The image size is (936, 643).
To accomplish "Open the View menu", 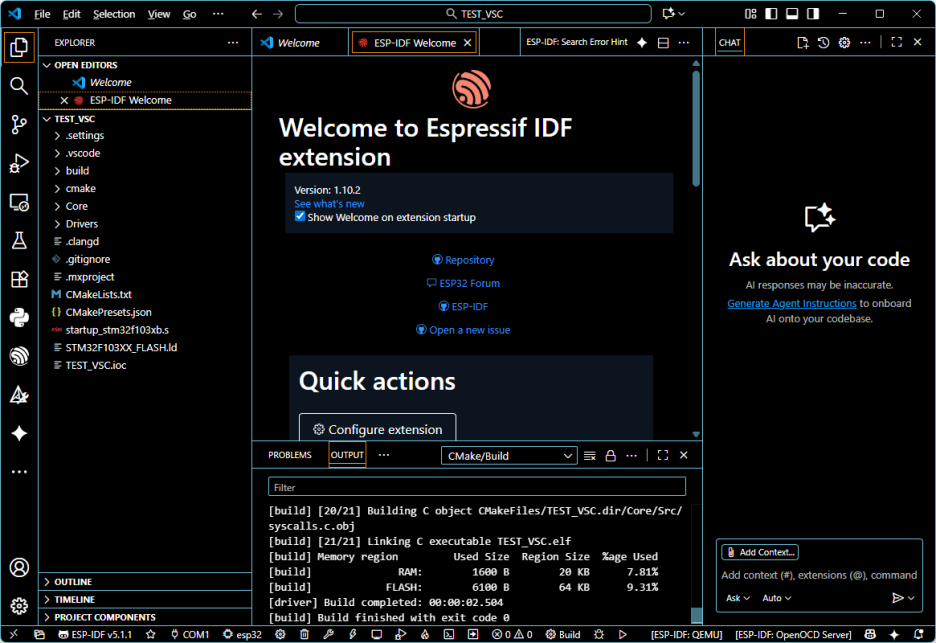I will [x=159, y=14].
